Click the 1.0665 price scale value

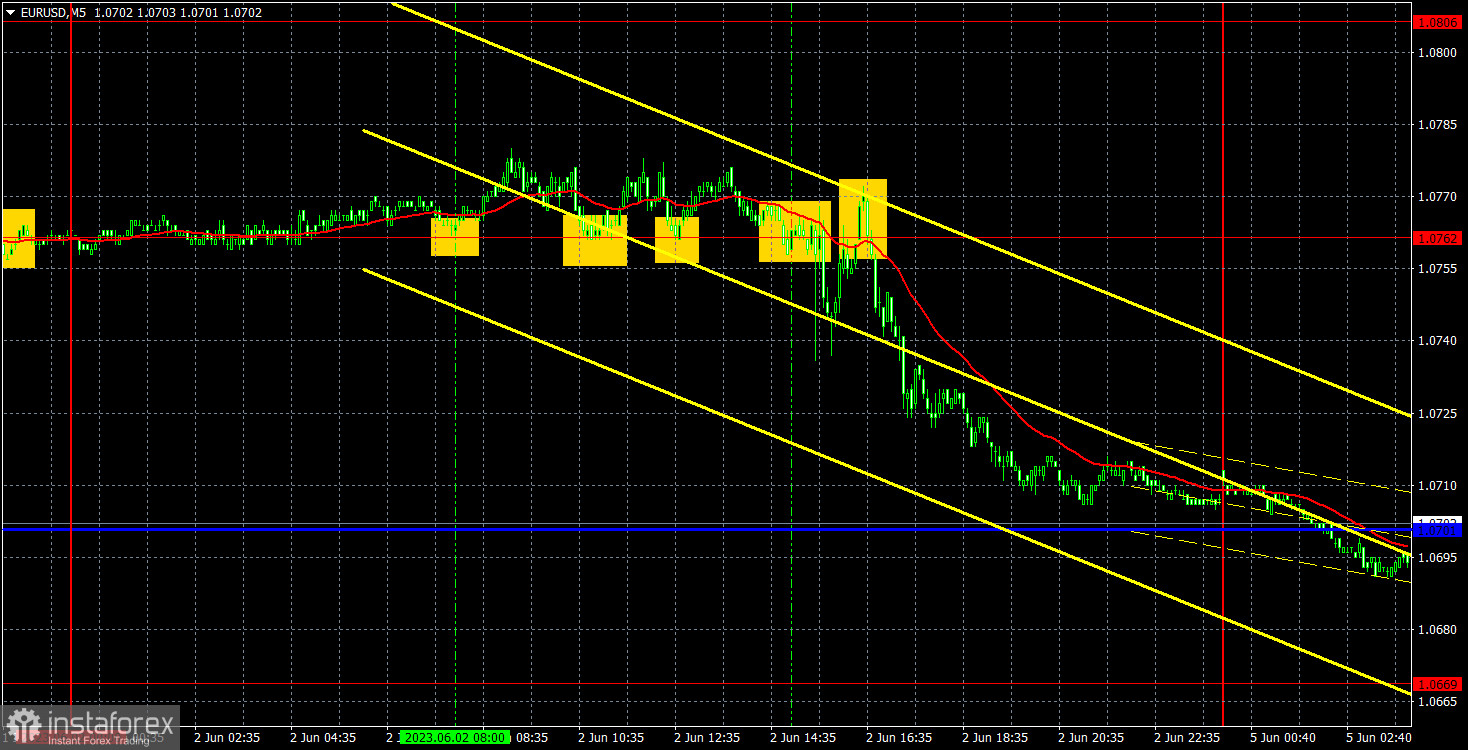[1436, 701]
